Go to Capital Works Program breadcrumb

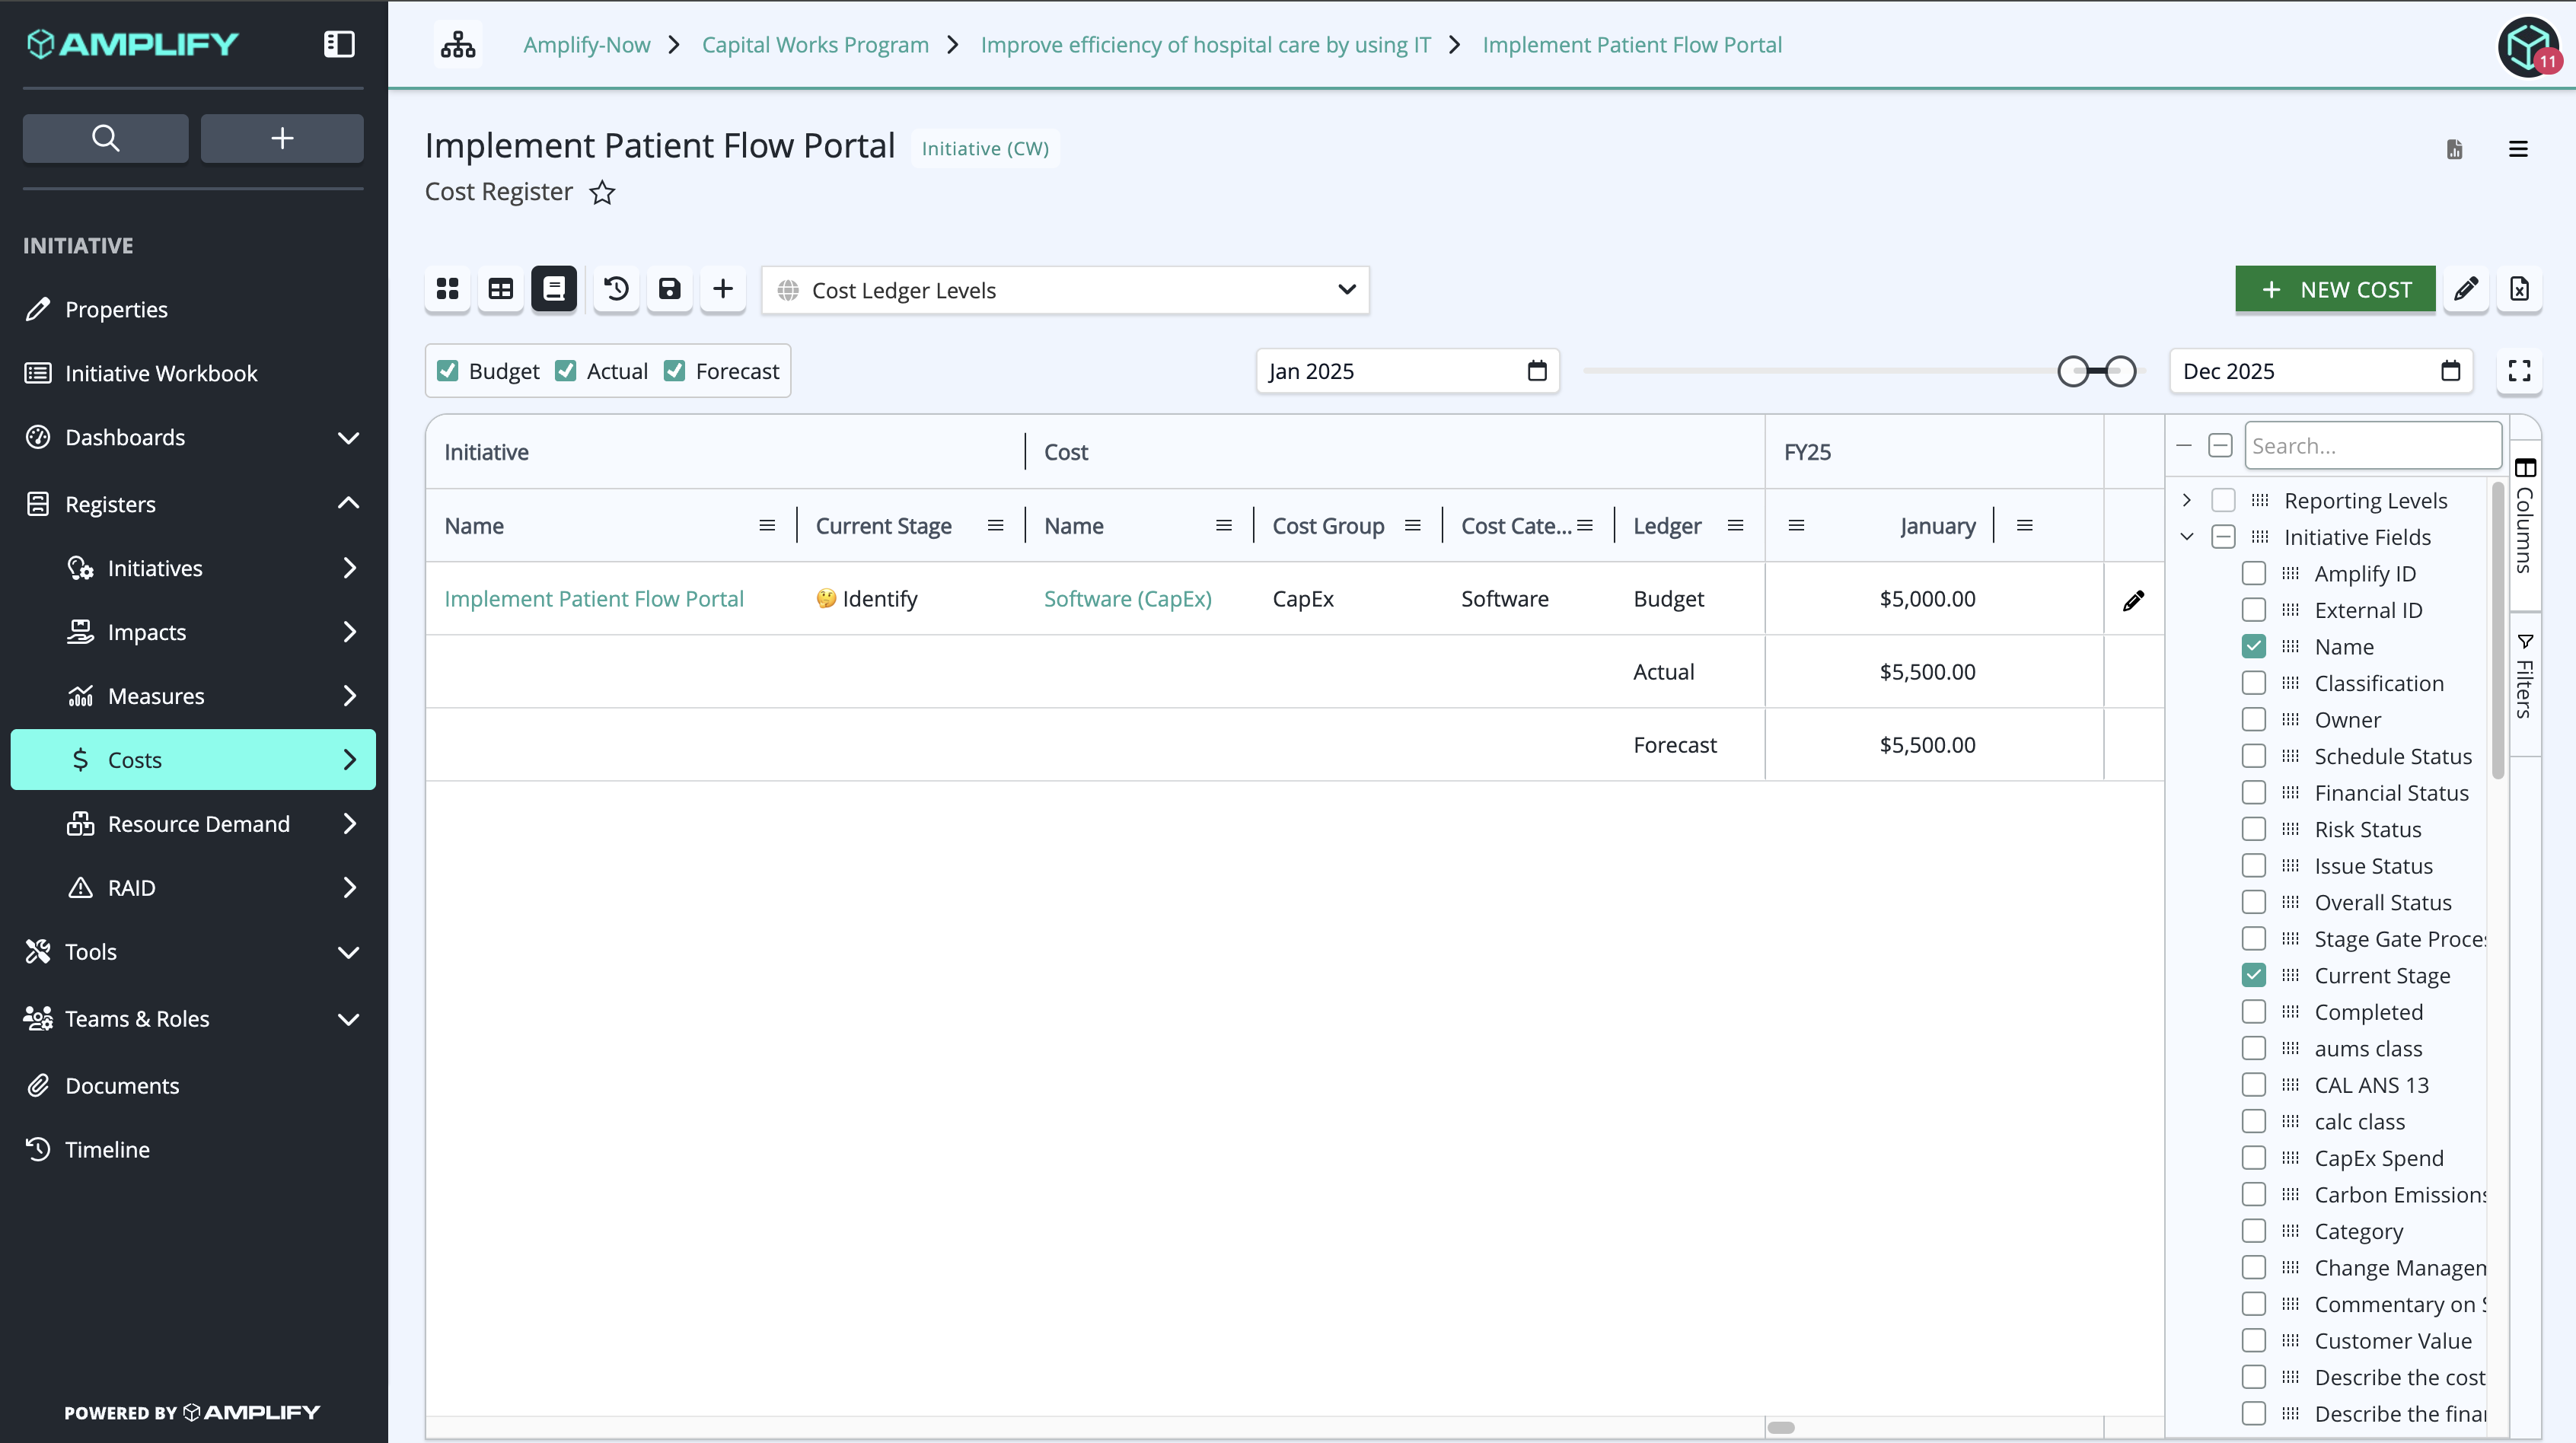pyautogui.click(x=815, y=45)
